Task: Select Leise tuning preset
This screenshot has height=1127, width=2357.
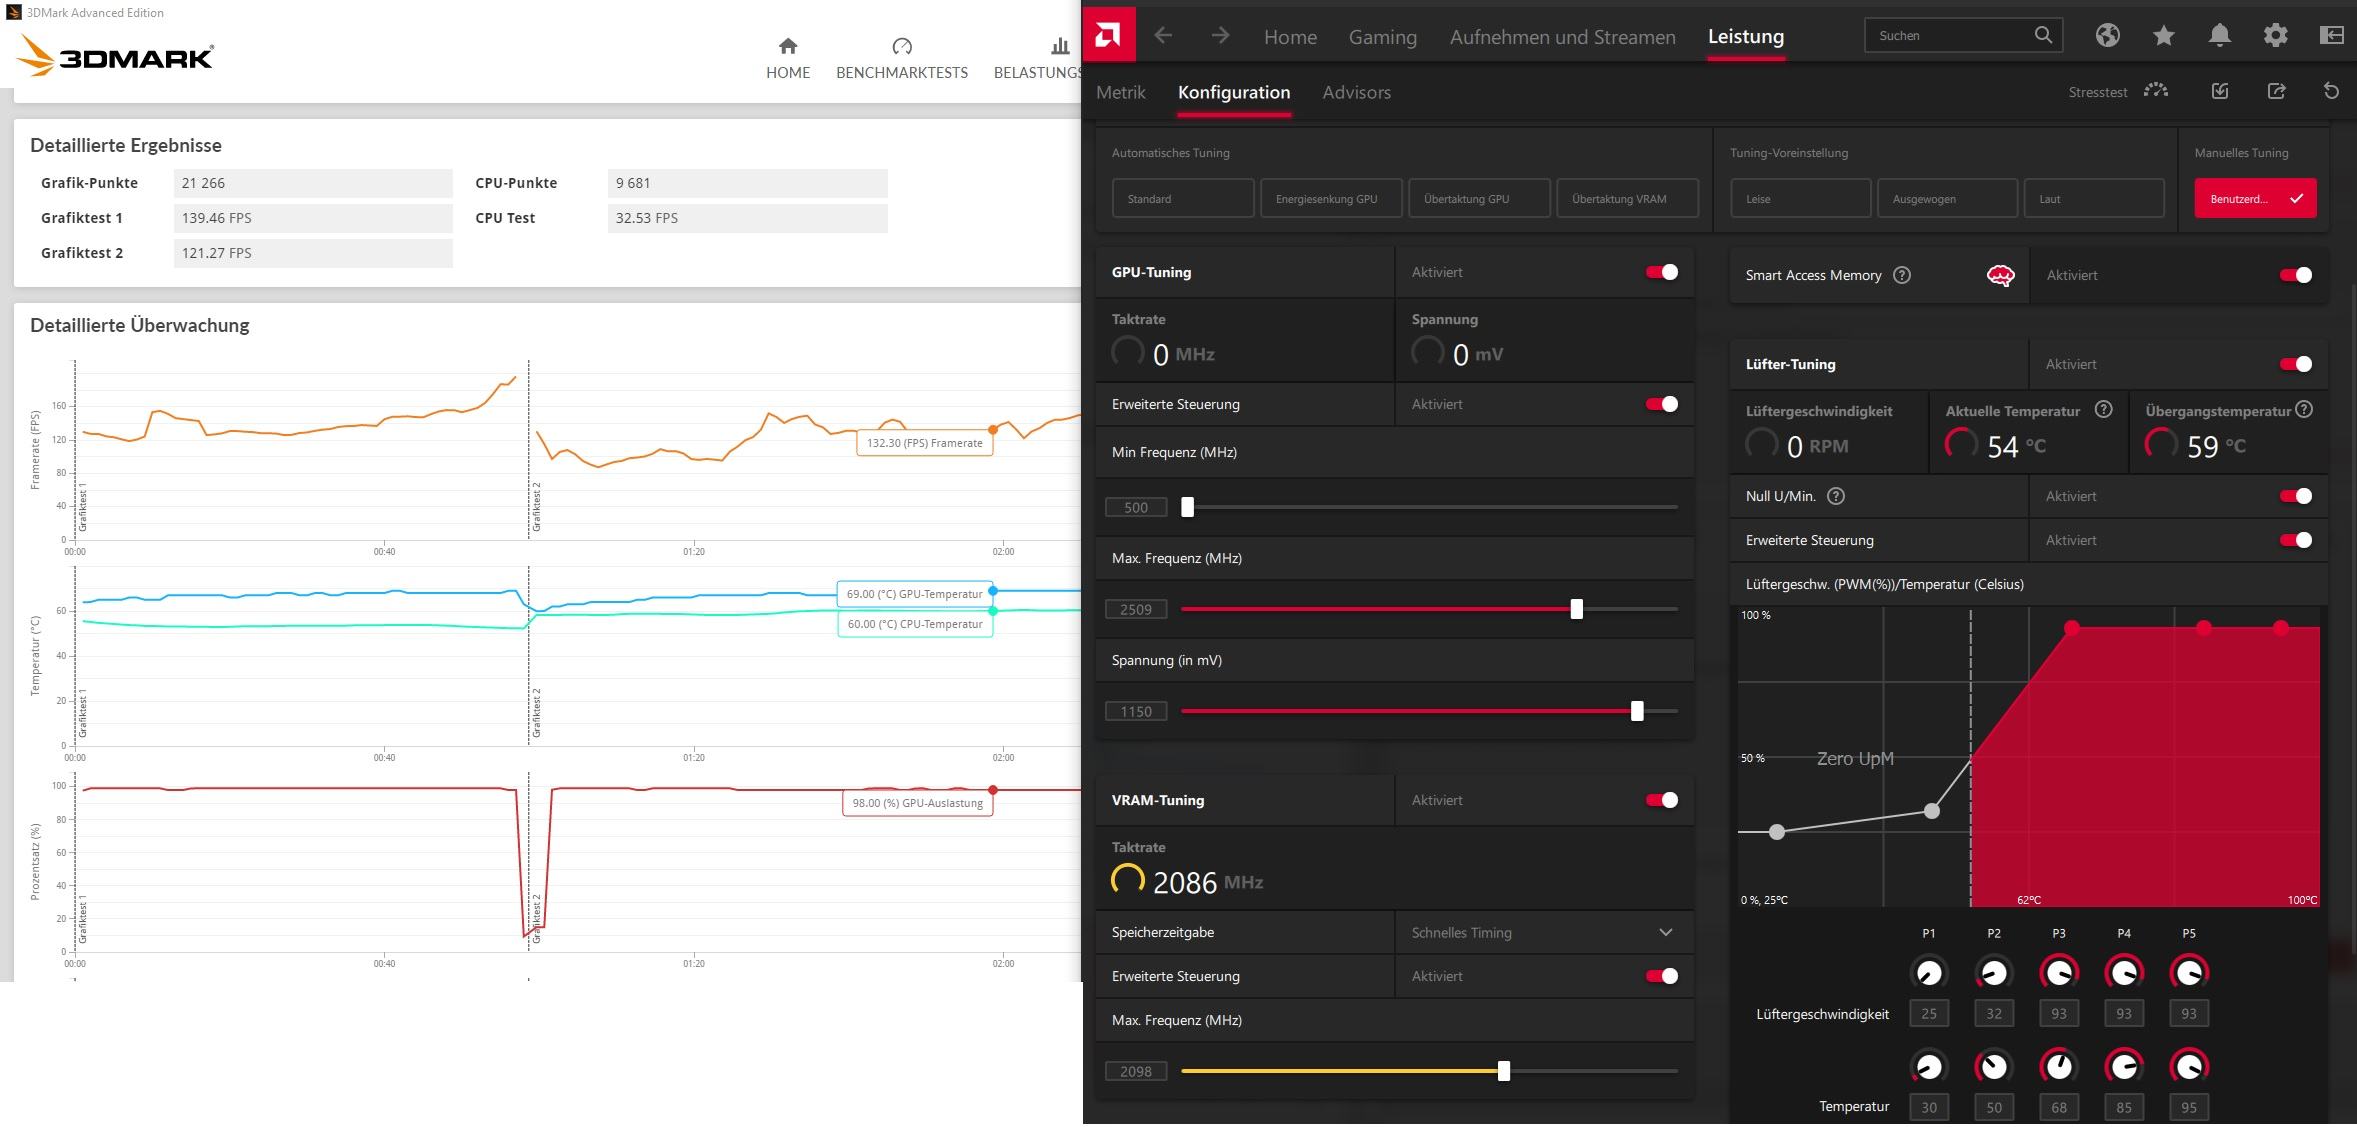Action: (x=1801, y=198)
